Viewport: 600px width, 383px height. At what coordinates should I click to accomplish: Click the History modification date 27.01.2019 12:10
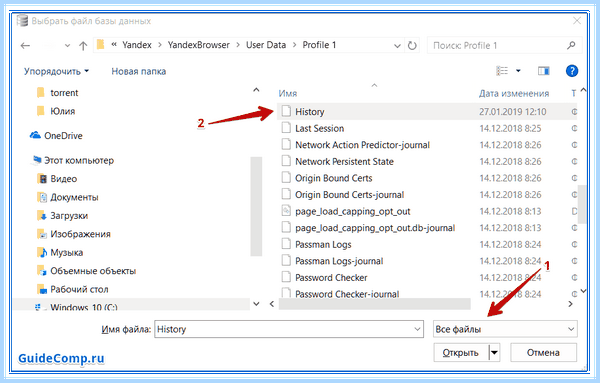[x=513, y=112]
